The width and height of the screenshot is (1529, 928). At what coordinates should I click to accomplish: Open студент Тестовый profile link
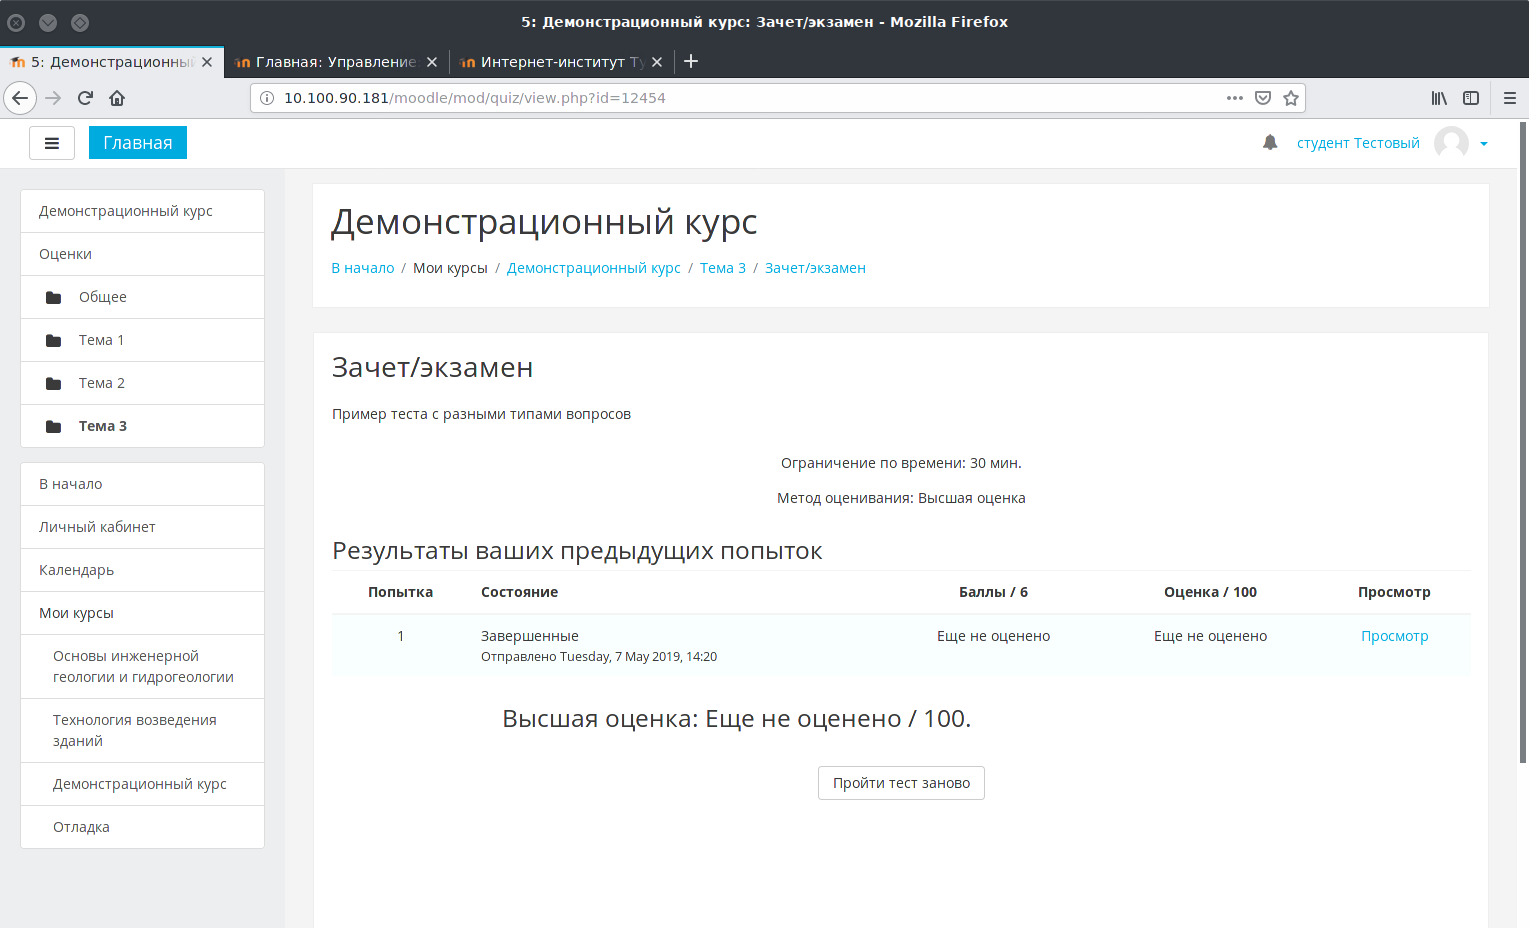(1358, 143)
